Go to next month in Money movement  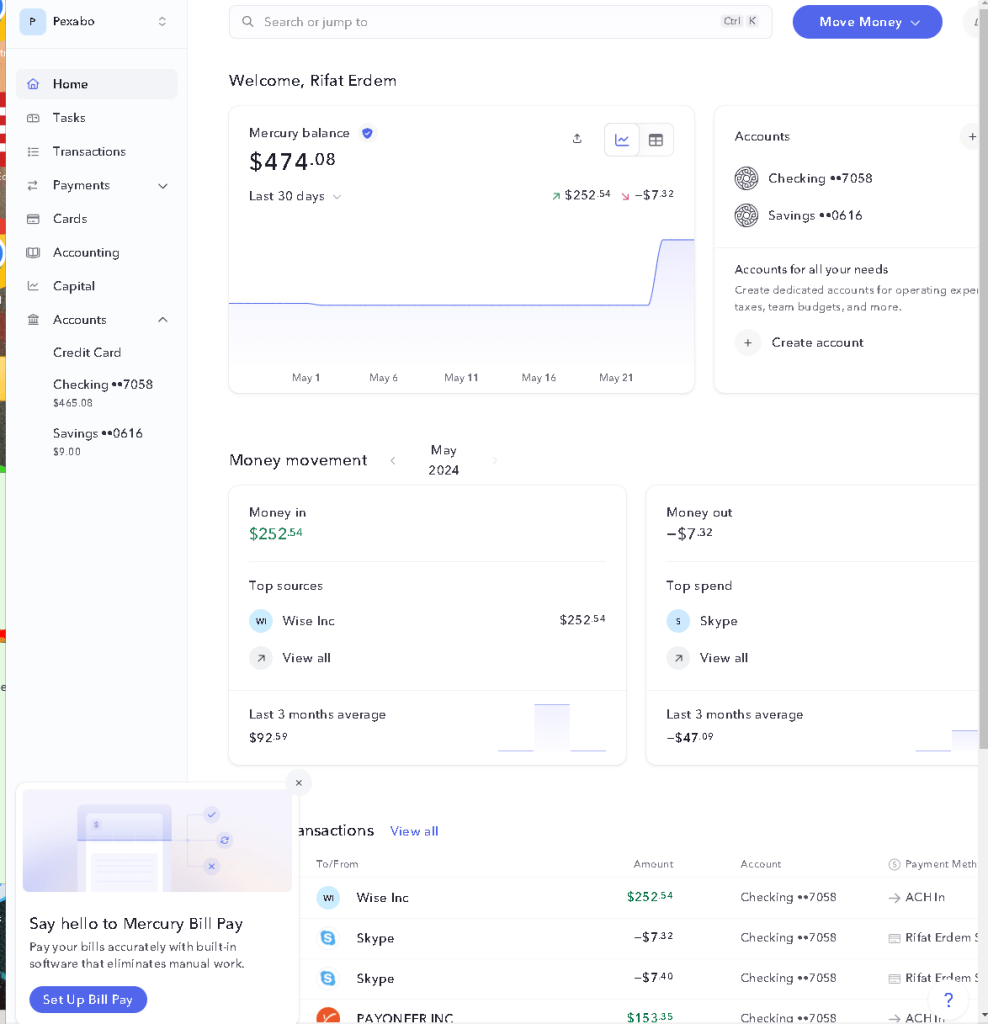click(x=495, y=461)
